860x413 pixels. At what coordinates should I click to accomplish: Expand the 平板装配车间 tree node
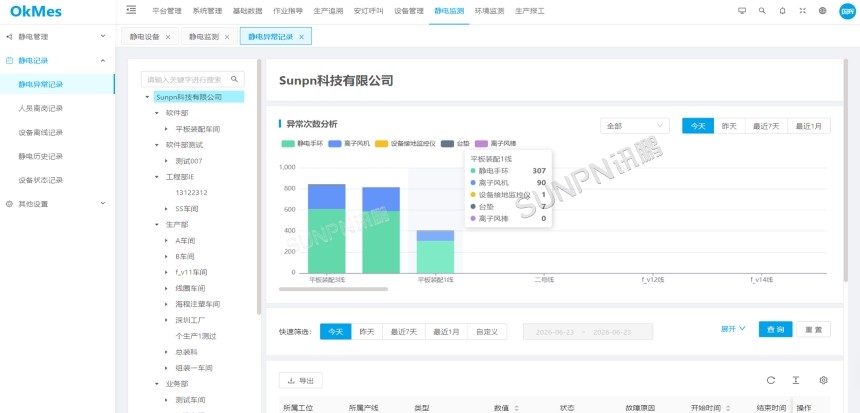click(167, 129)
